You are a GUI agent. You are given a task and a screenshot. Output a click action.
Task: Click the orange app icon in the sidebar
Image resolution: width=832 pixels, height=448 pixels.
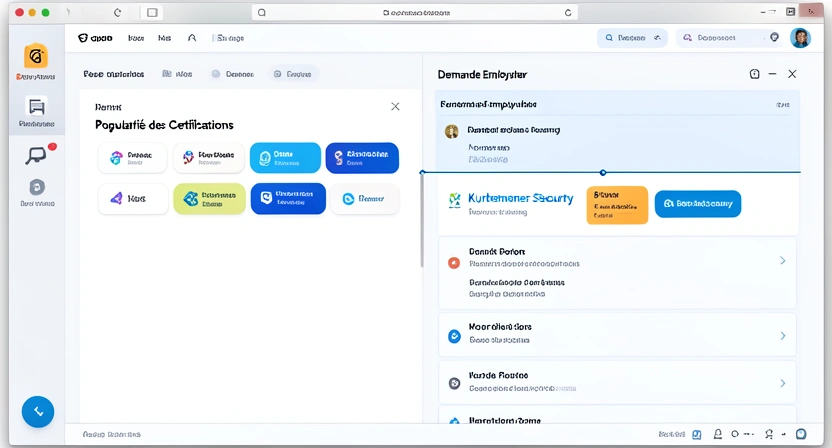point(36,57)
